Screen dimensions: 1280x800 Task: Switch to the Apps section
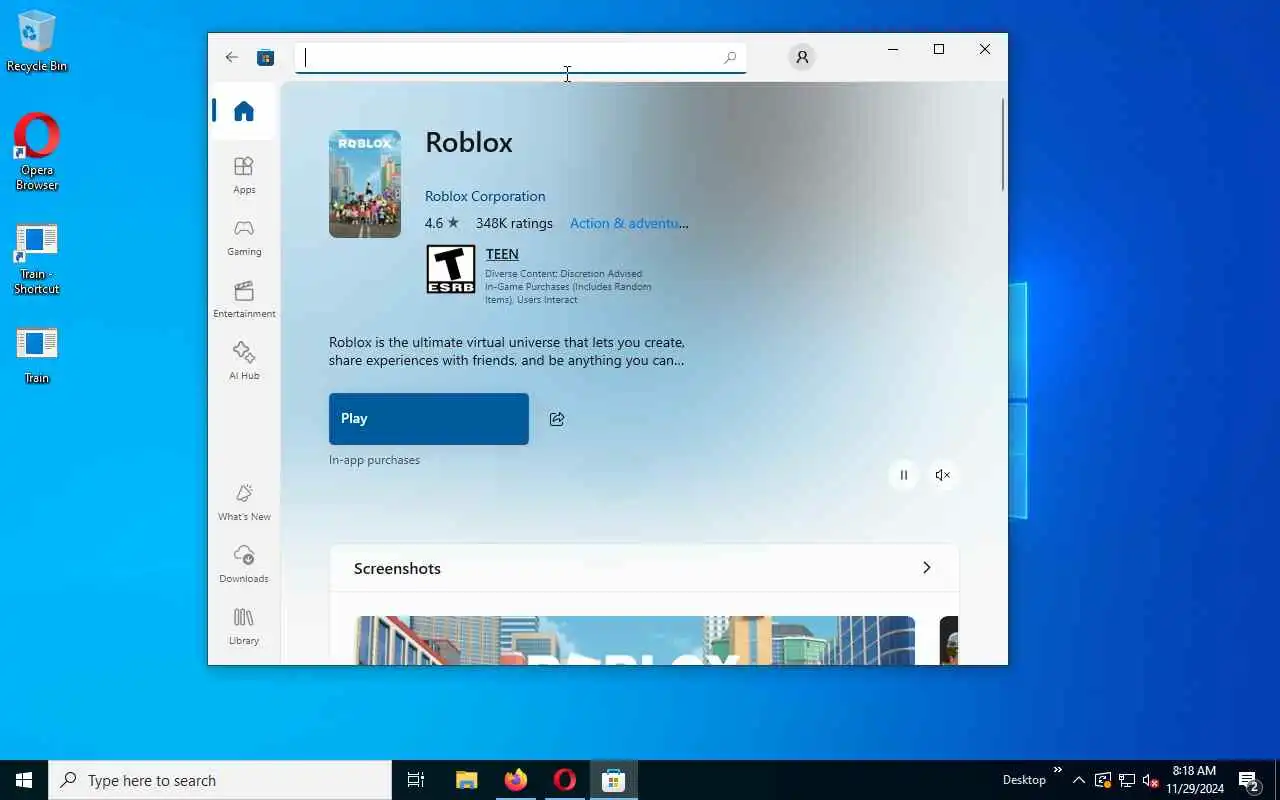244,175
